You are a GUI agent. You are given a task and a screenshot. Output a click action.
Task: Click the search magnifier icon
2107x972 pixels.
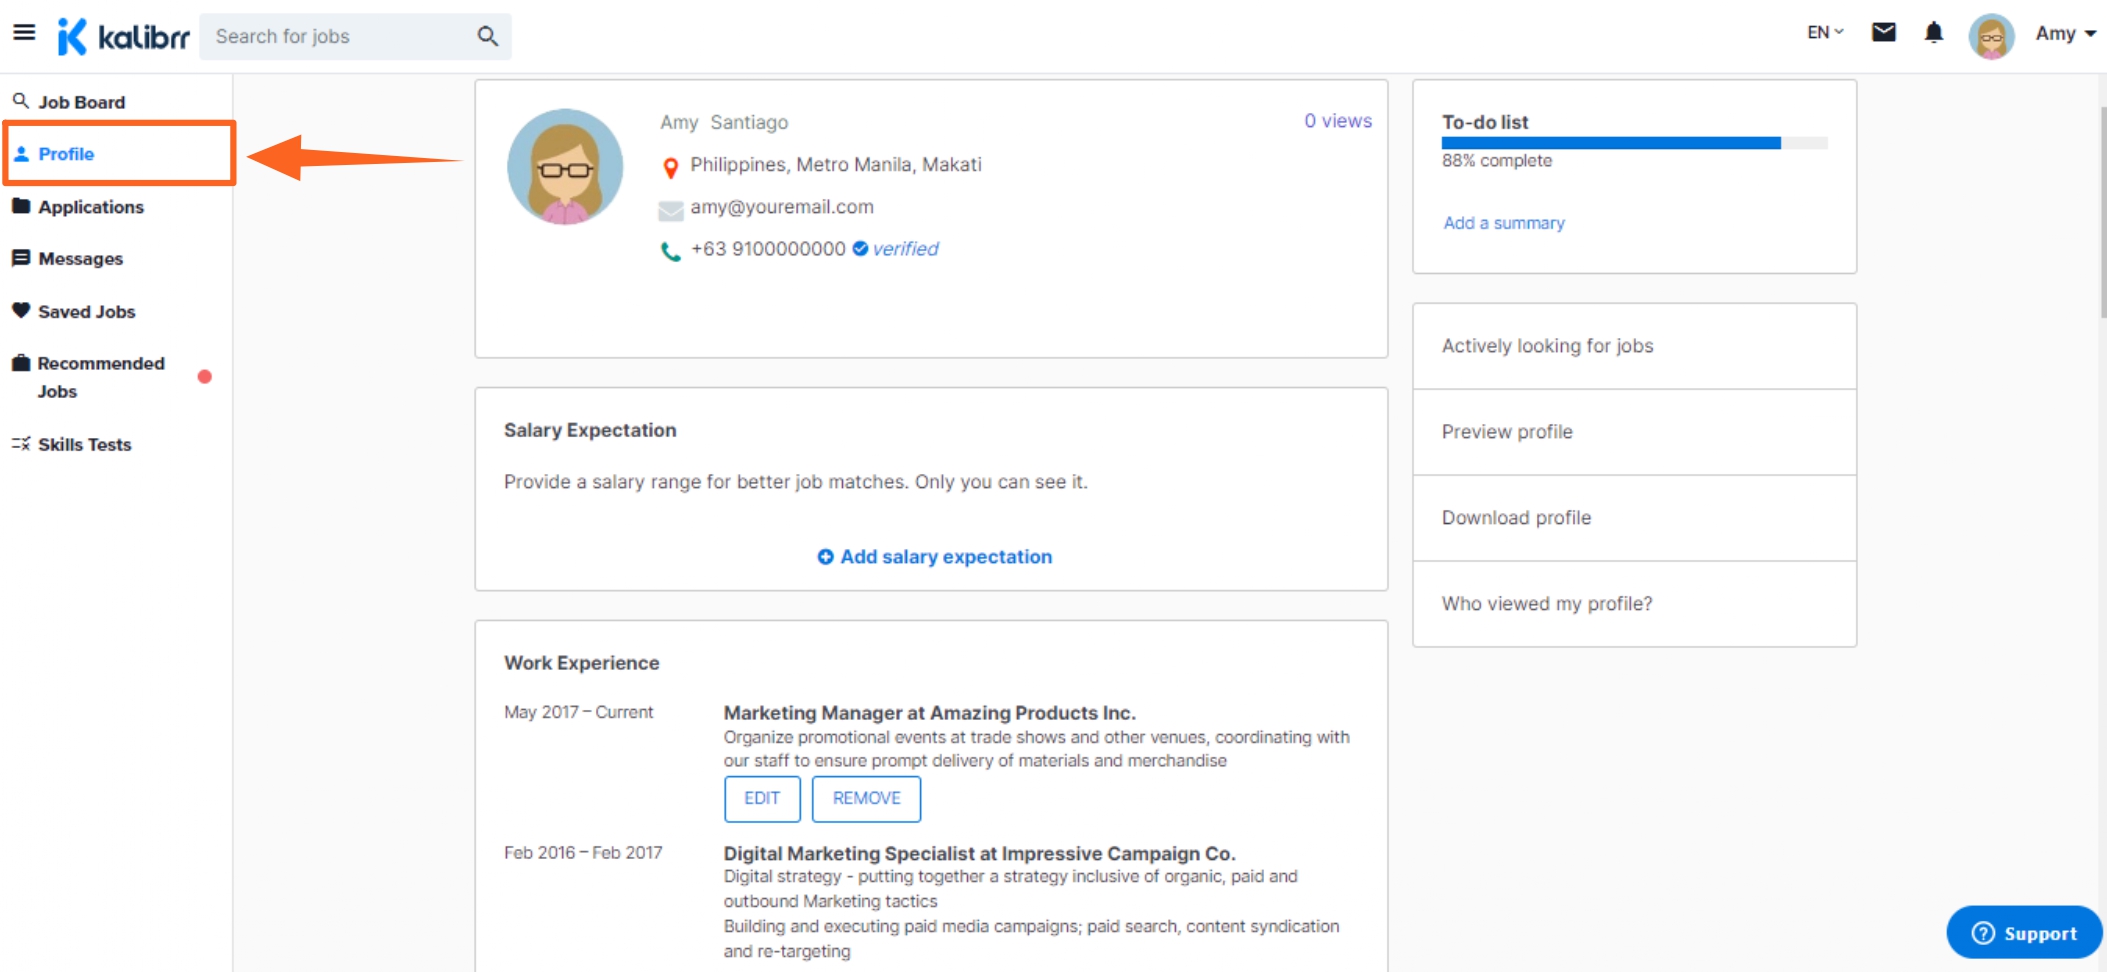click(x=487, y=37)
